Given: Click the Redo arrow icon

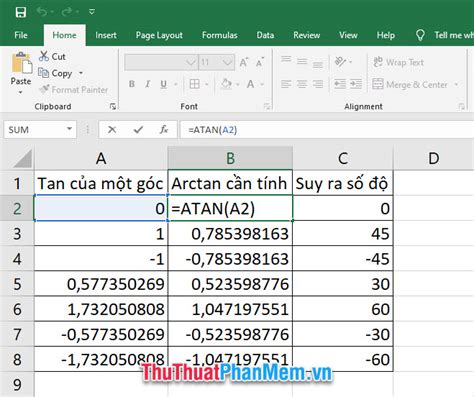Looking at the screenshot, I should [67, 12].
